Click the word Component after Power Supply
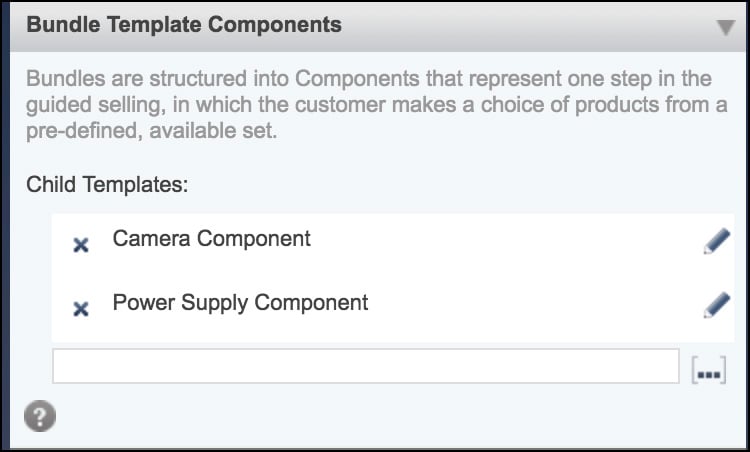 click(311, 303)
